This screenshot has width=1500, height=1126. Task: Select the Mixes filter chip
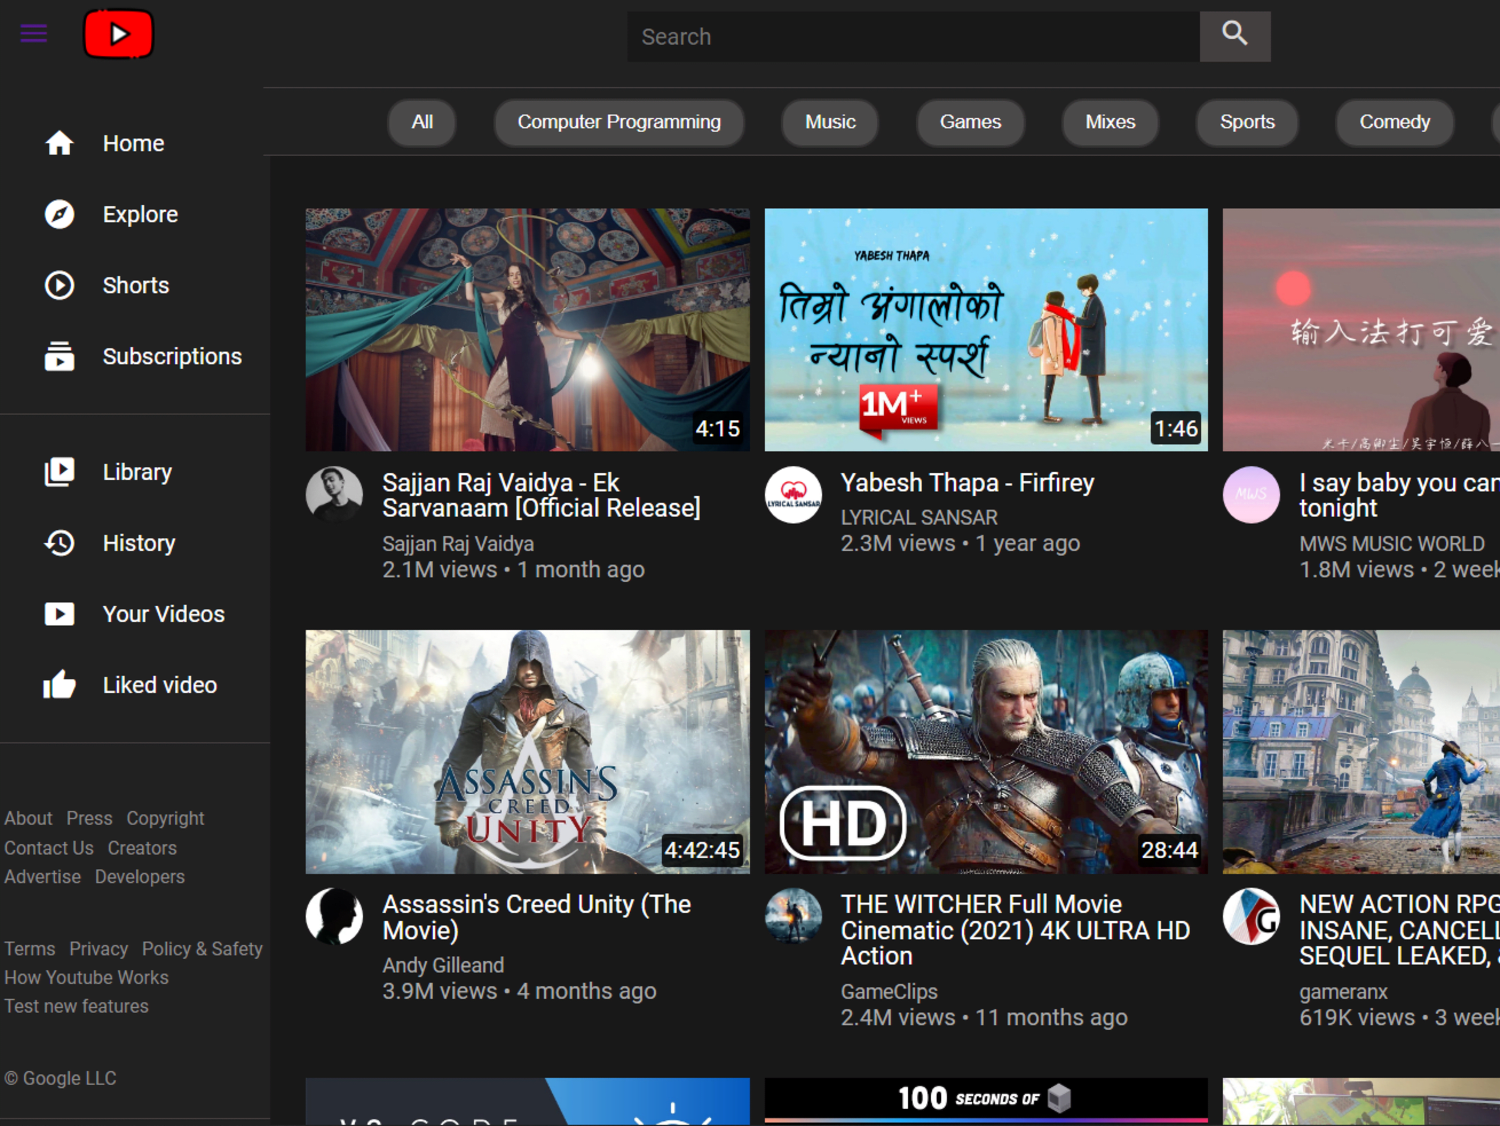point(1110,122)
